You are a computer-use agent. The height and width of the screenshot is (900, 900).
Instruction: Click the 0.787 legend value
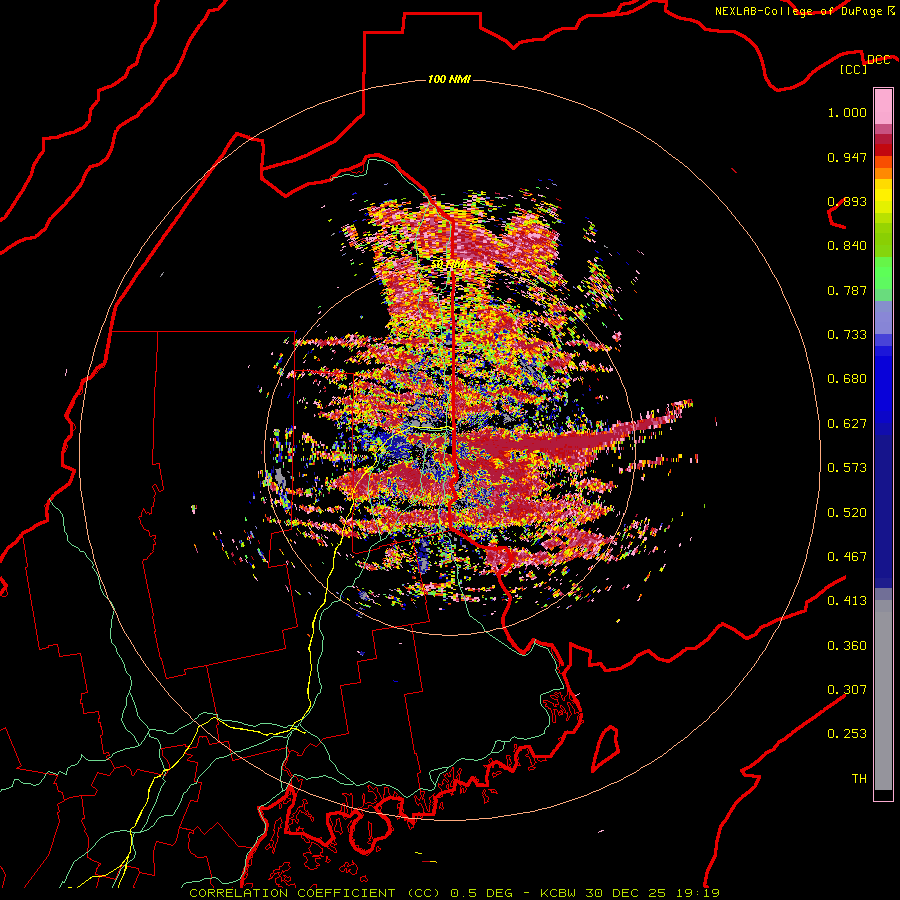click(847, 290)
